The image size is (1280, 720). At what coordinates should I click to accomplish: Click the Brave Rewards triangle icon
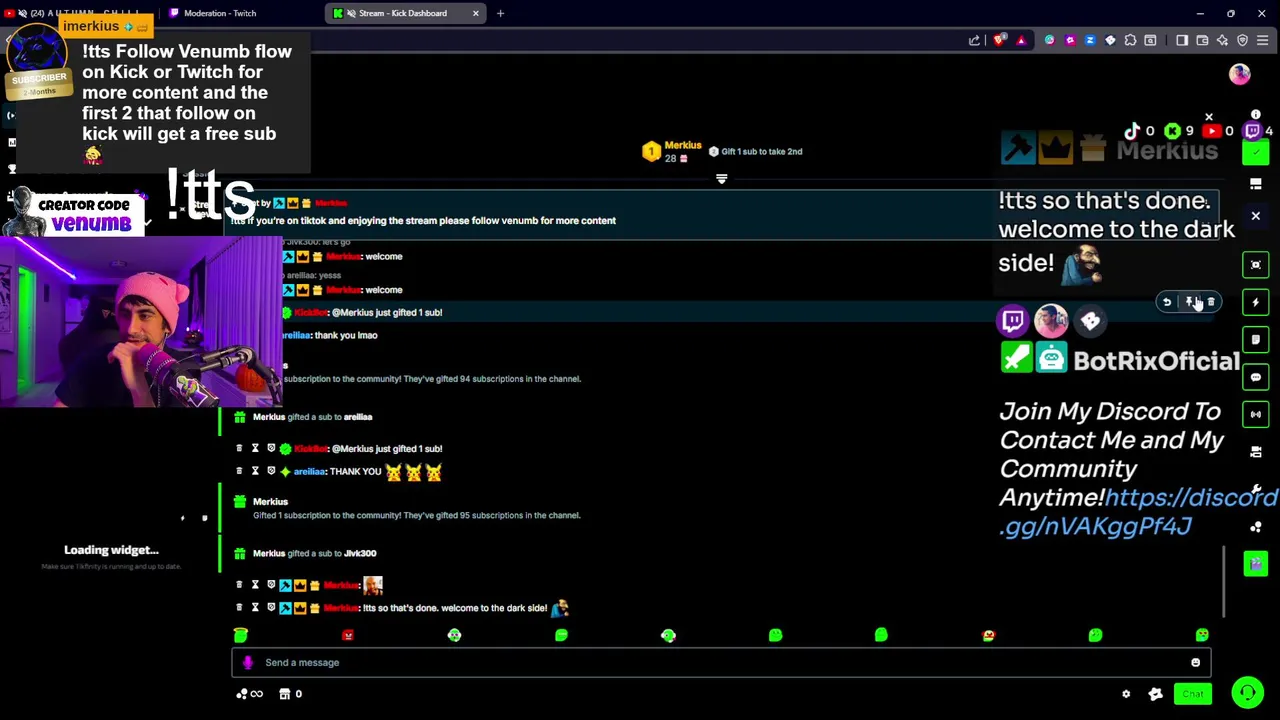1020,40
